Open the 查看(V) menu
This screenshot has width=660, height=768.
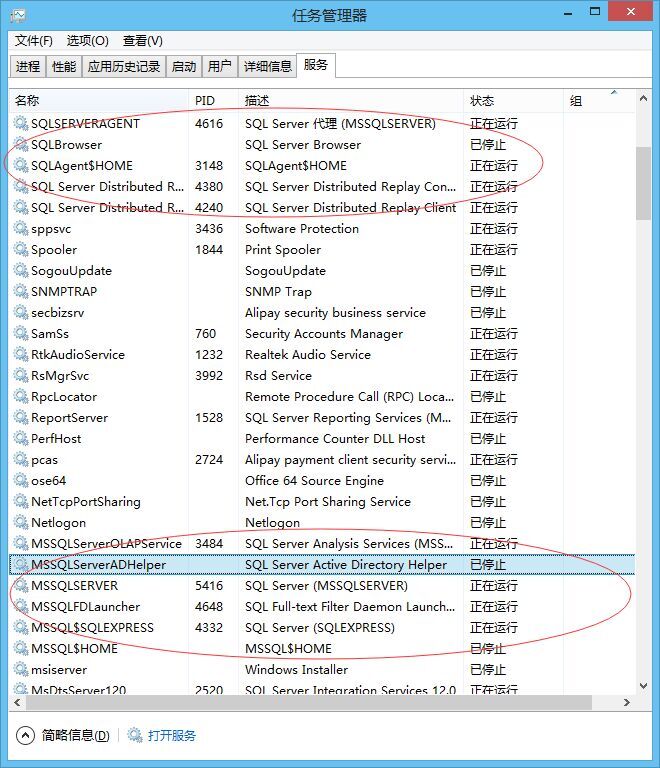(142, 41)
